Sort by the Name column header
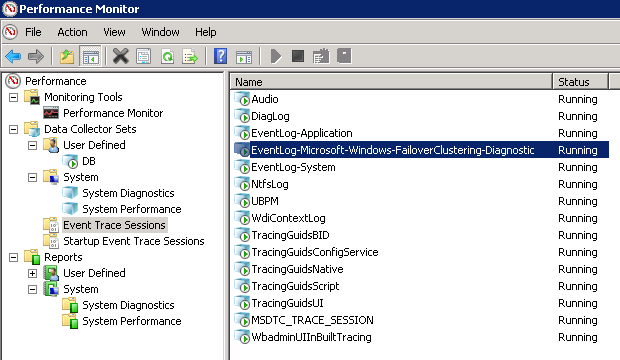Screen dimensions: 620x360 pos(391,82)
